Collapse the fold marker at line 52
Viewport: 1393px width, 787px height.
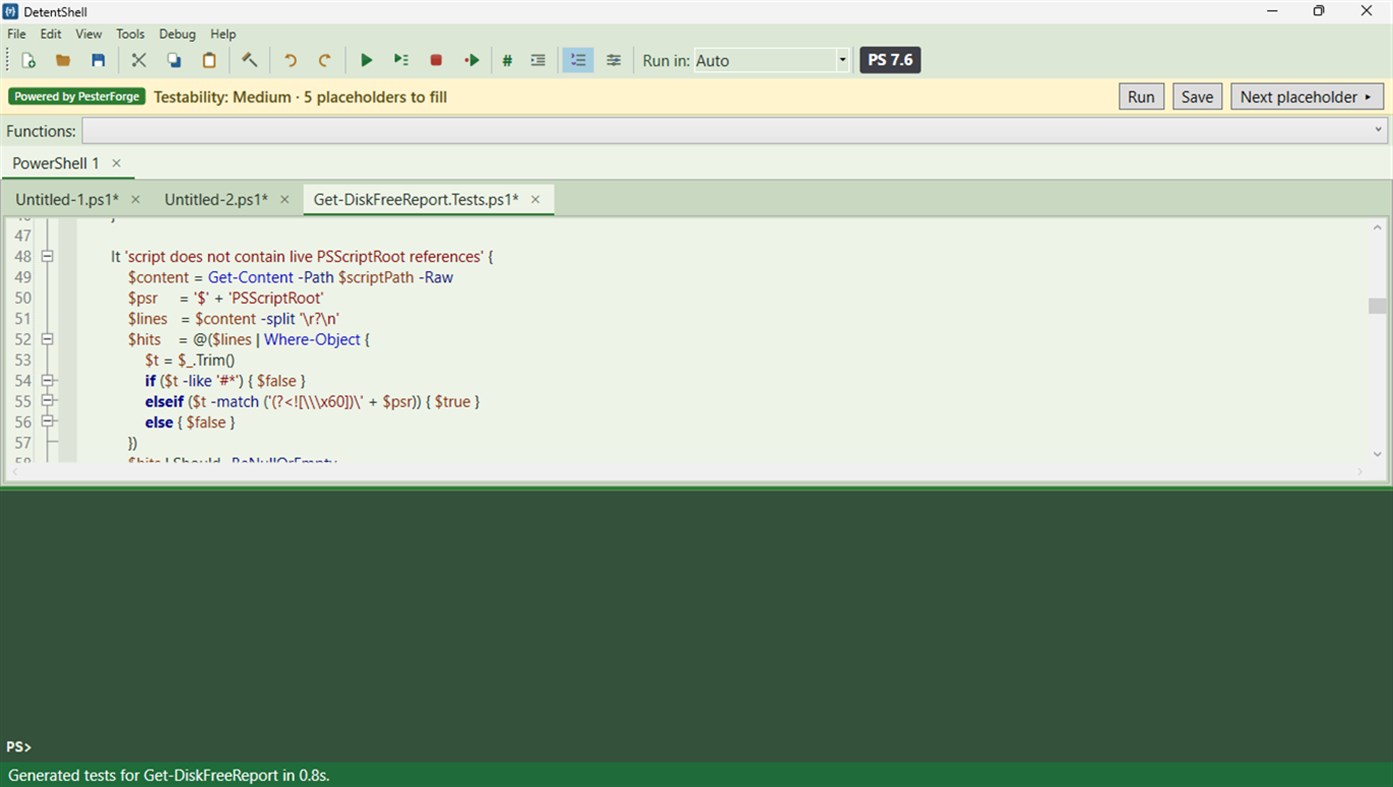point(47,339)
